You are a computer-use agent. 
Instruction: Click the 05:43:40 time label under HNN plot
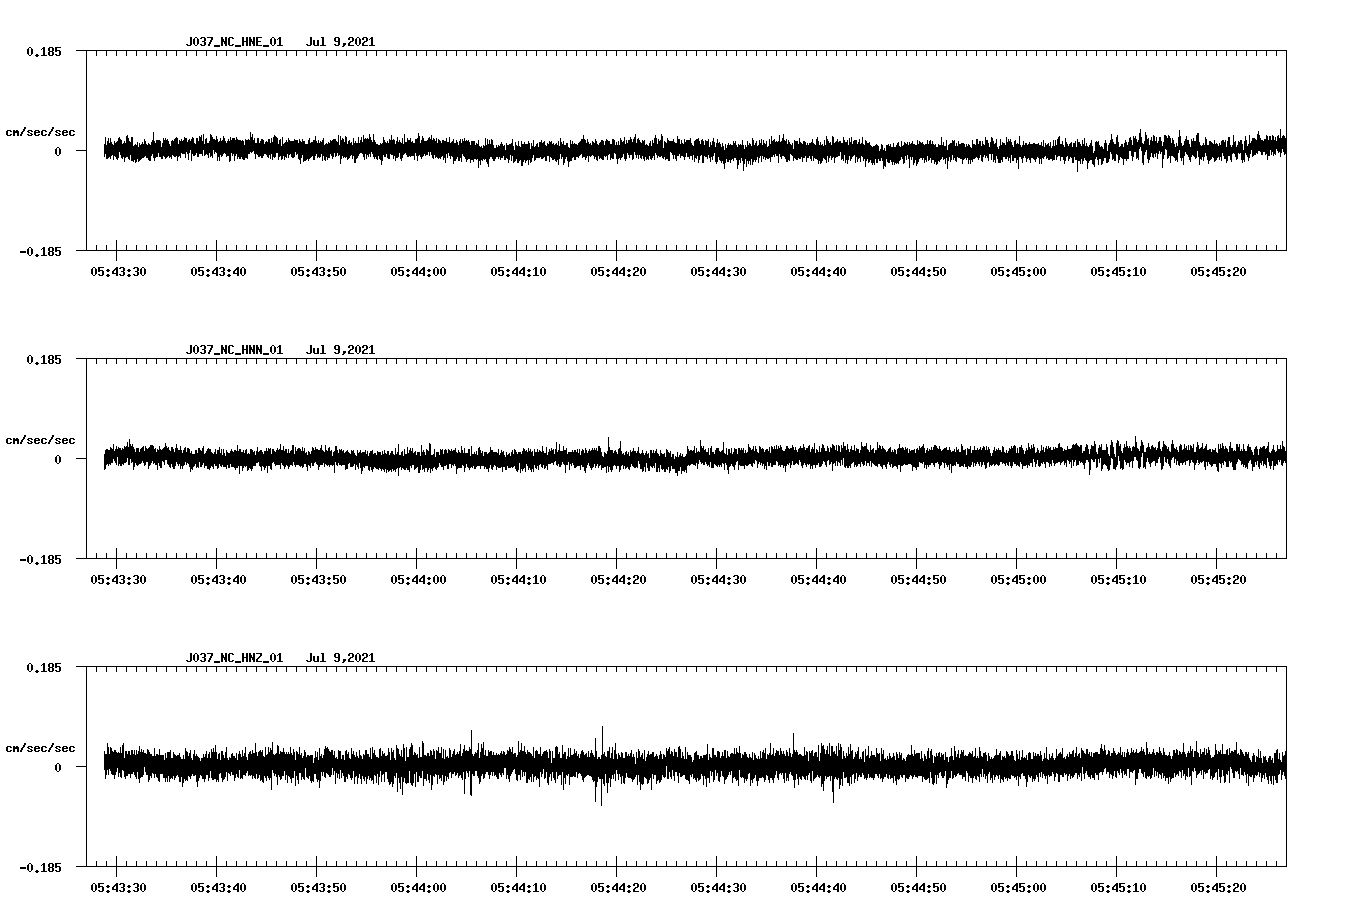[x=218, y=579]
